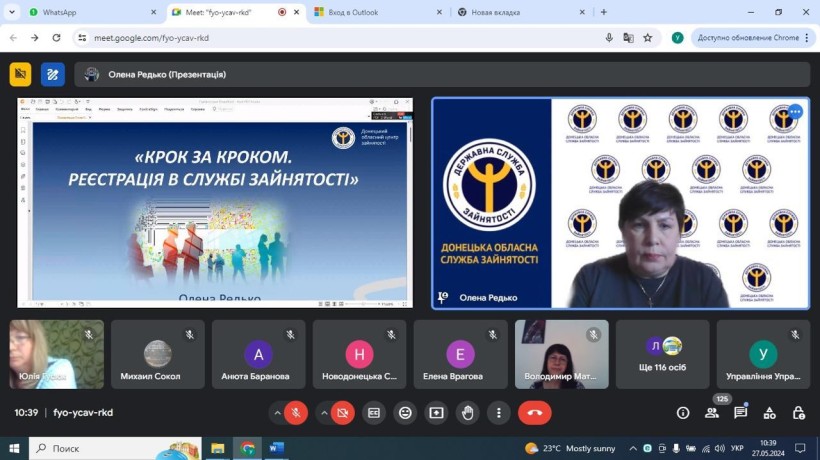Click microphone permission icon in address bar
Viewport: 820px width, 460px height.
(609, 38)
